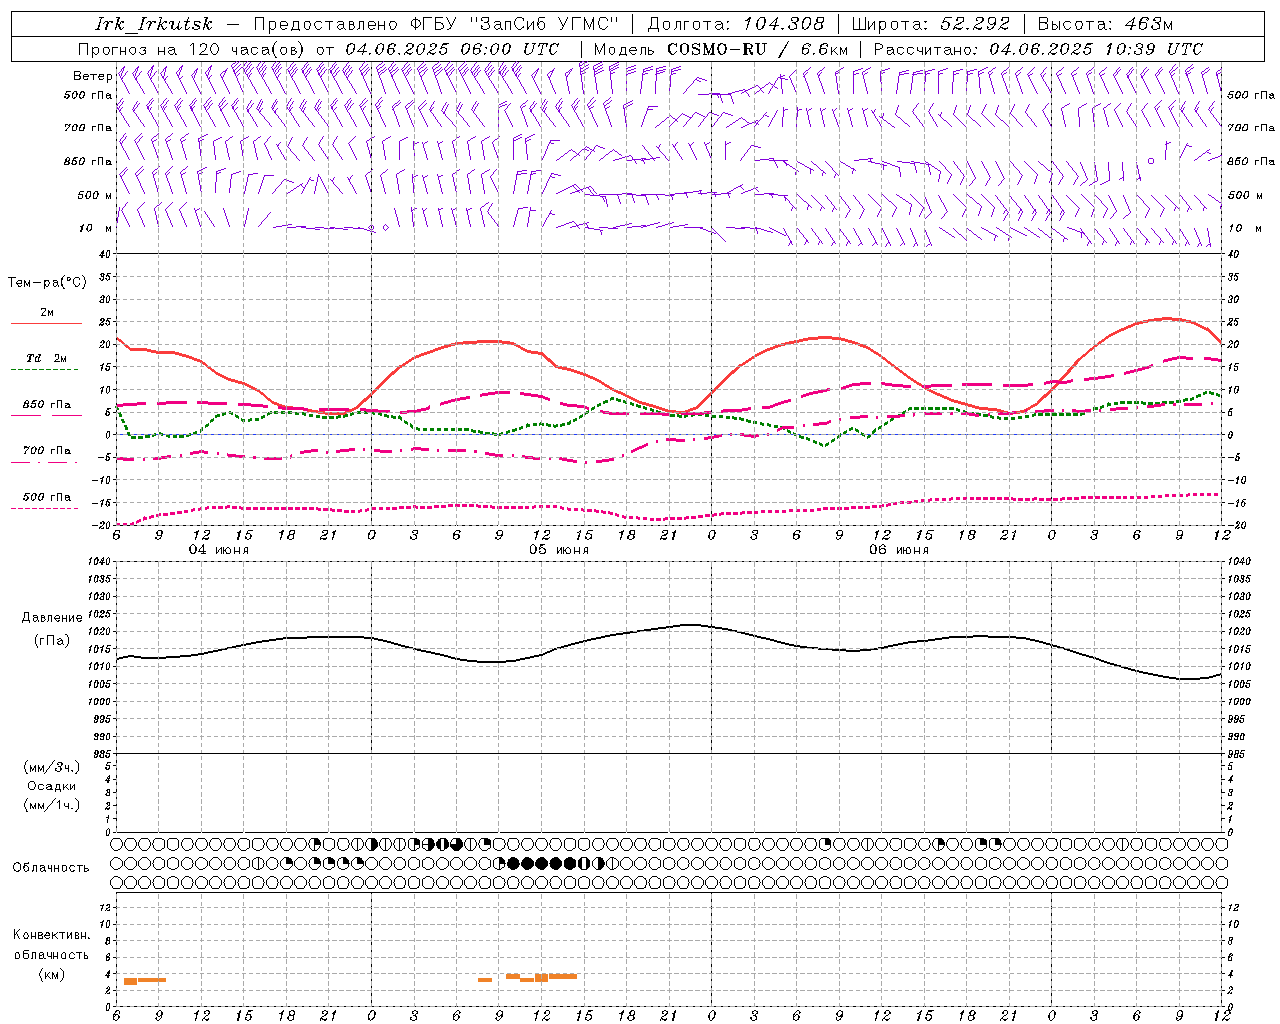Screen dimensions: 1280x1024
Task: Click the '06 июня' date label
Action: 898,550
